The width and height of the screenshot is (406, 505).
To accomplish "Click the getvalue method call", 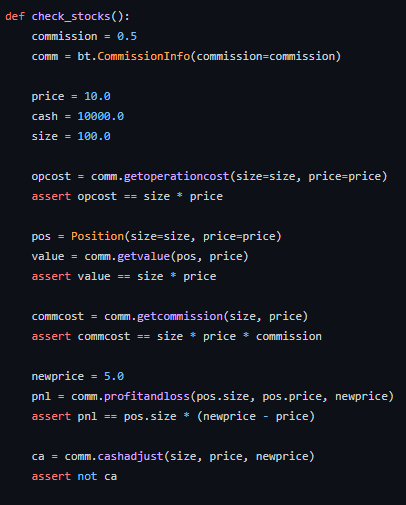I will (x=144, y=256).
